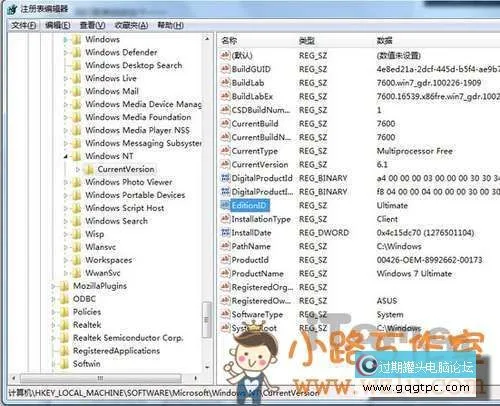Click the CurrentVersion folder icon in tree
Image resolution: width=500 pixels, height=406 pixels.
[x=89, y=169]
